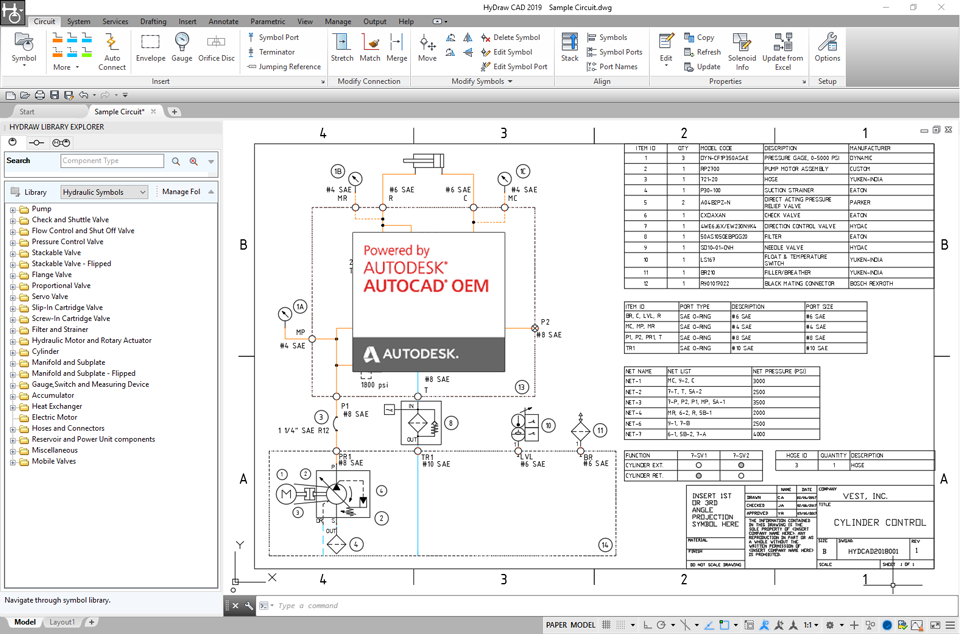This screenshot has width=960, height=634.
Task: Open the System ribbon tab
Action: tap(78, 21)
